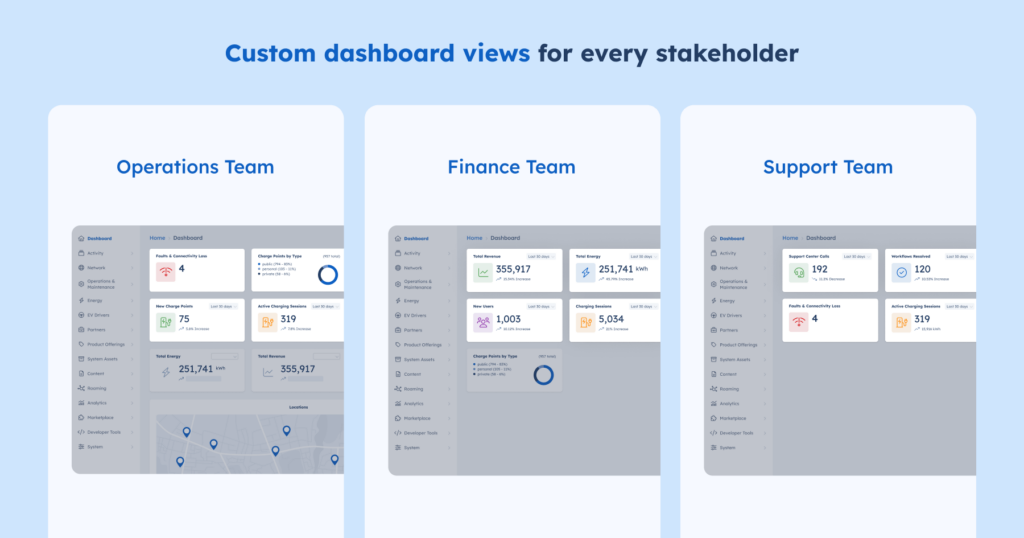This screenshot has width=1024, height=538.
Task: Open Last 30 days dropdown on Finance Total Revenue card
Action: [541, 257]
